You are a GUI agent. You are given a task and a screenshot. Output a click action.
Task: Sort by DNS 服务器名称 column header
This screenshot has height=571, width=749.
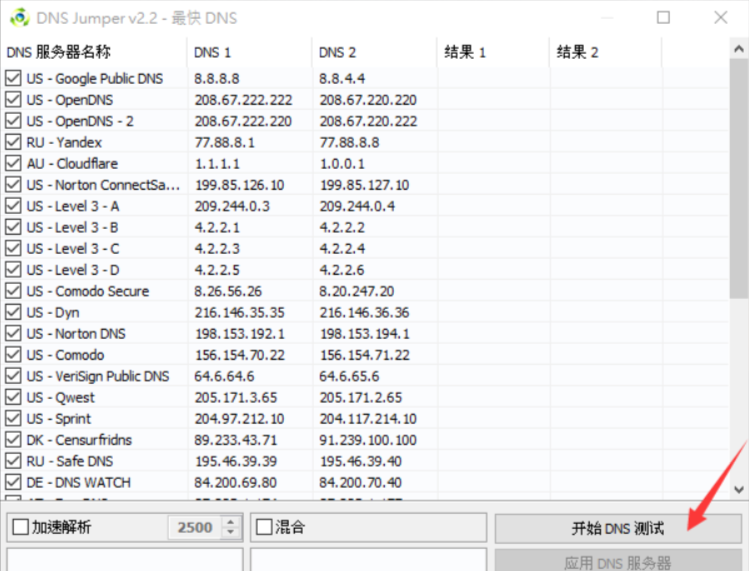click(x=94, y=52)
